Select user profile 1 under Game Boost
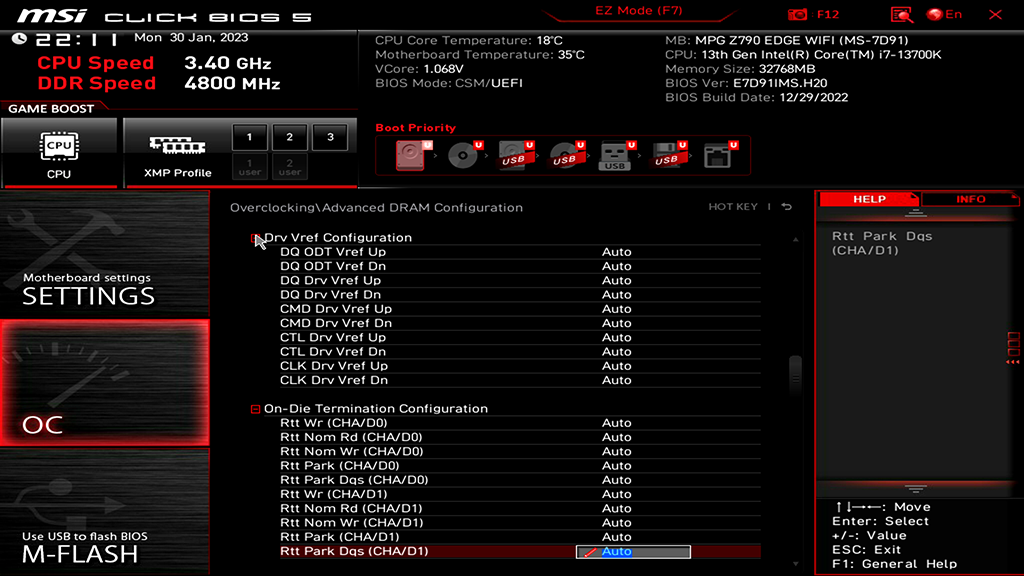The width and height of the screenshot is (1024, 576). click(x=249, y=166)
